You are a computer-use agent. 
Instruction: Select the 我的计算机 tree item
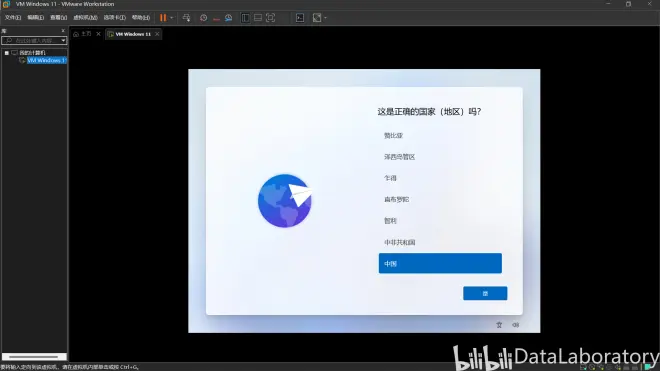coord(32,53)
